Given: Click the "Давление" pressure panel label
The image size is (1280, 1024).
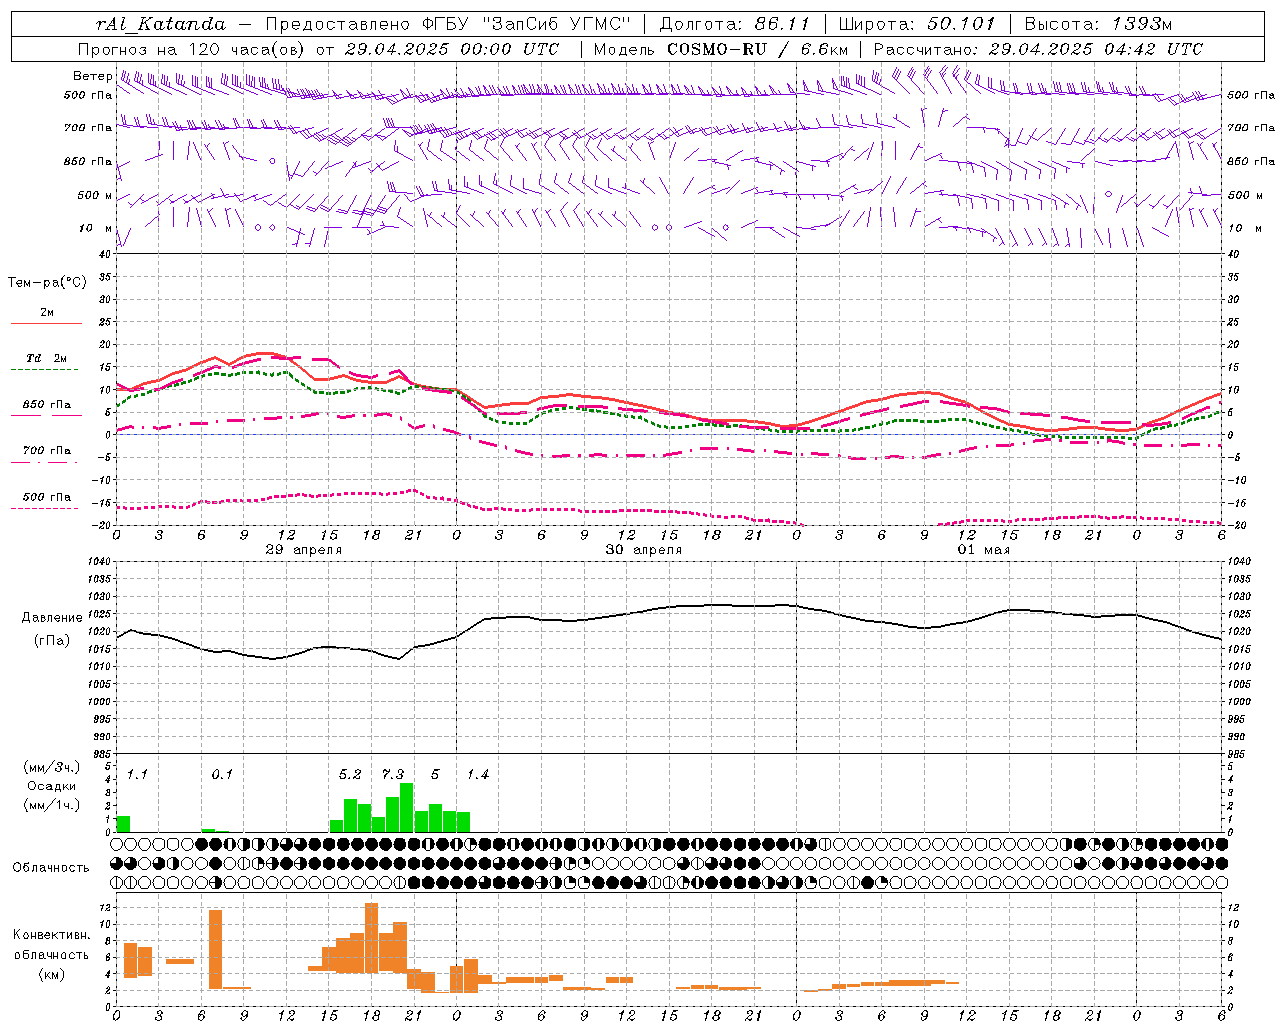Looking at the screenshot, I should click(x=52, y=618).
